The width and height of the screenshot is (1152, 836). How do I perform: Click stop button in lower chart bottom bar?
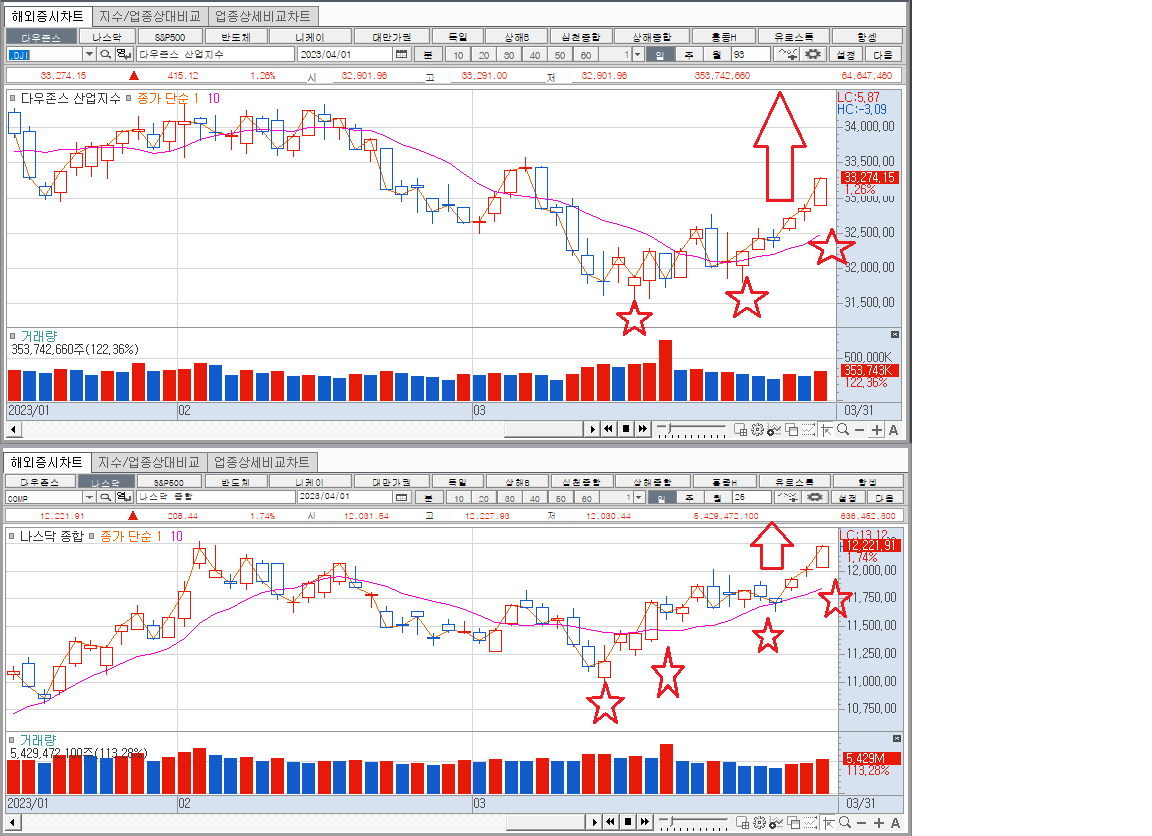(x=627, y=822)
